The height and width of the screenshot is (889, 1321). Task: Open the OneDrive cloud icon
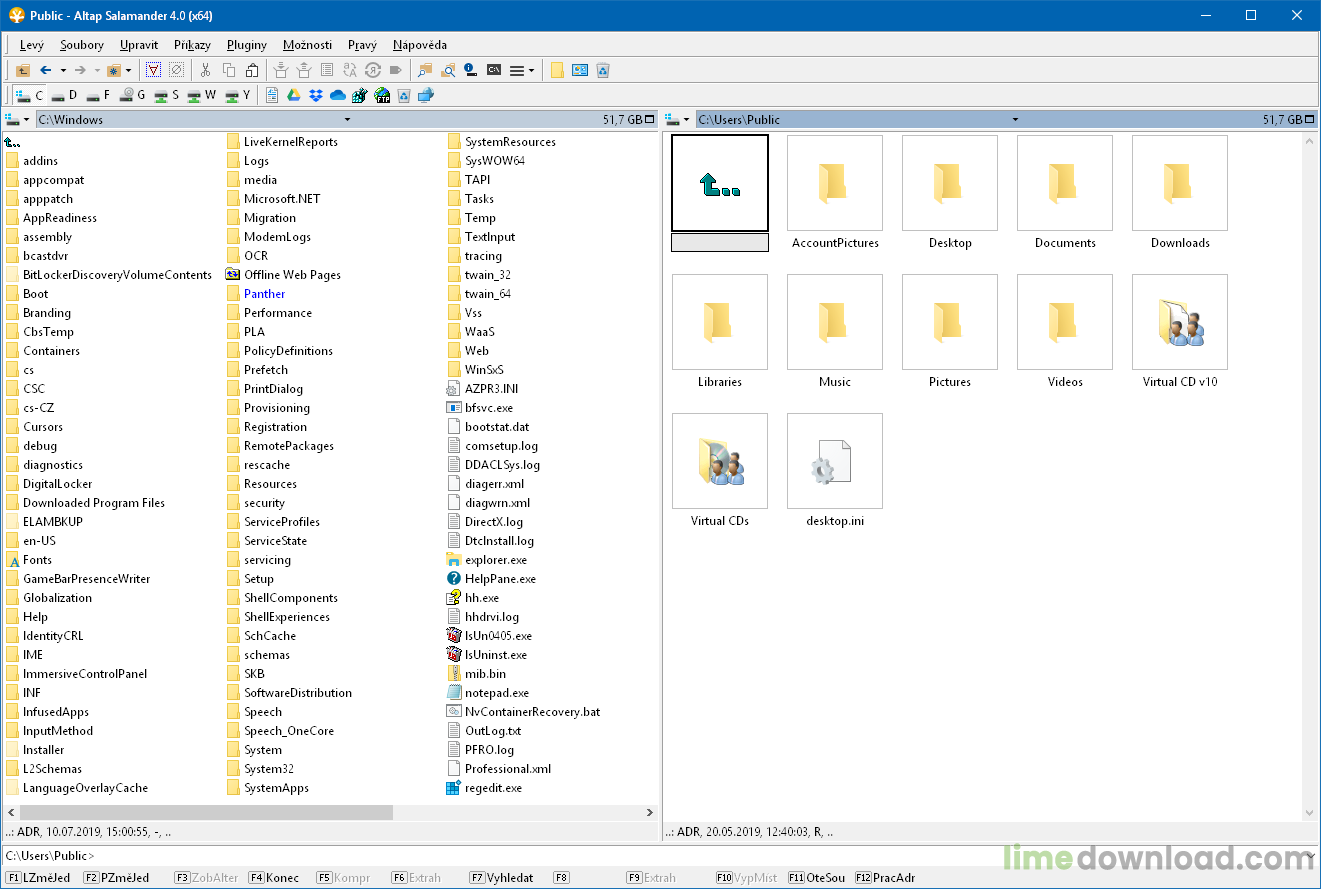coord(337,95)
